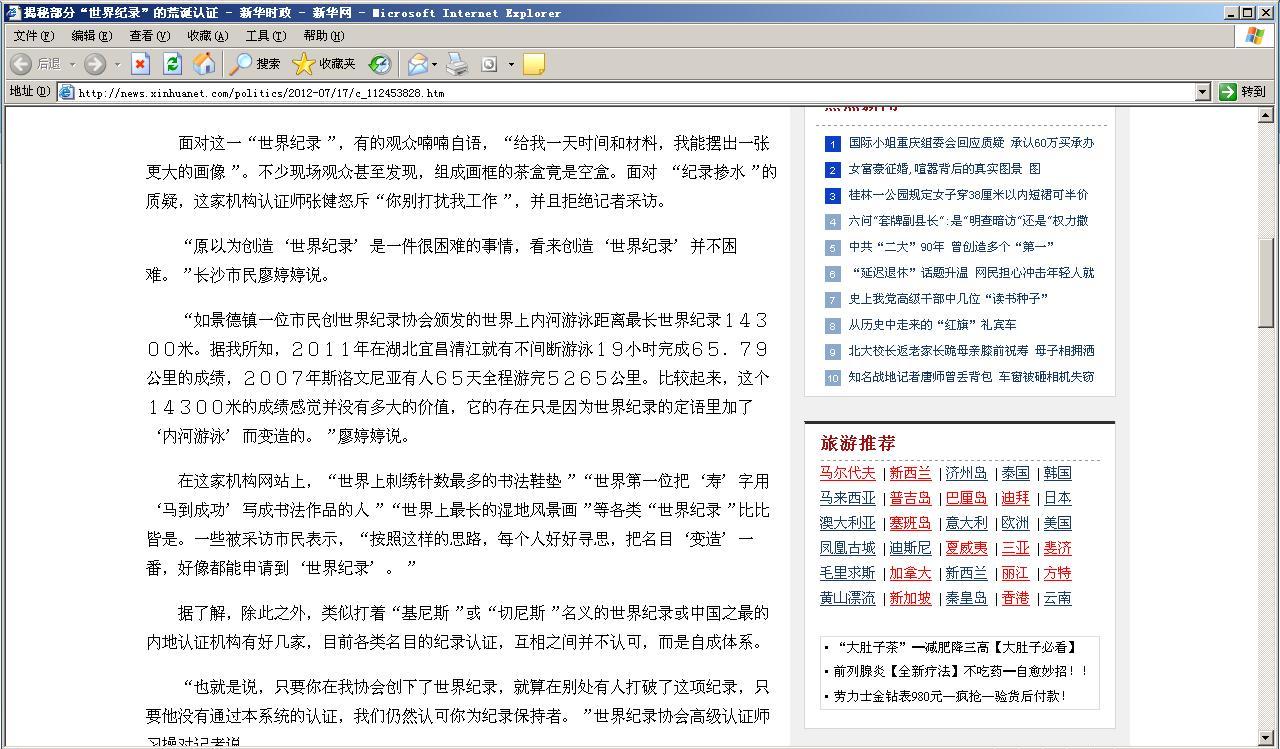Image resolution: width=1280 pixels, height=749 pixels.
Task: Open the 文件(F) menu
Action: (33, 36)
